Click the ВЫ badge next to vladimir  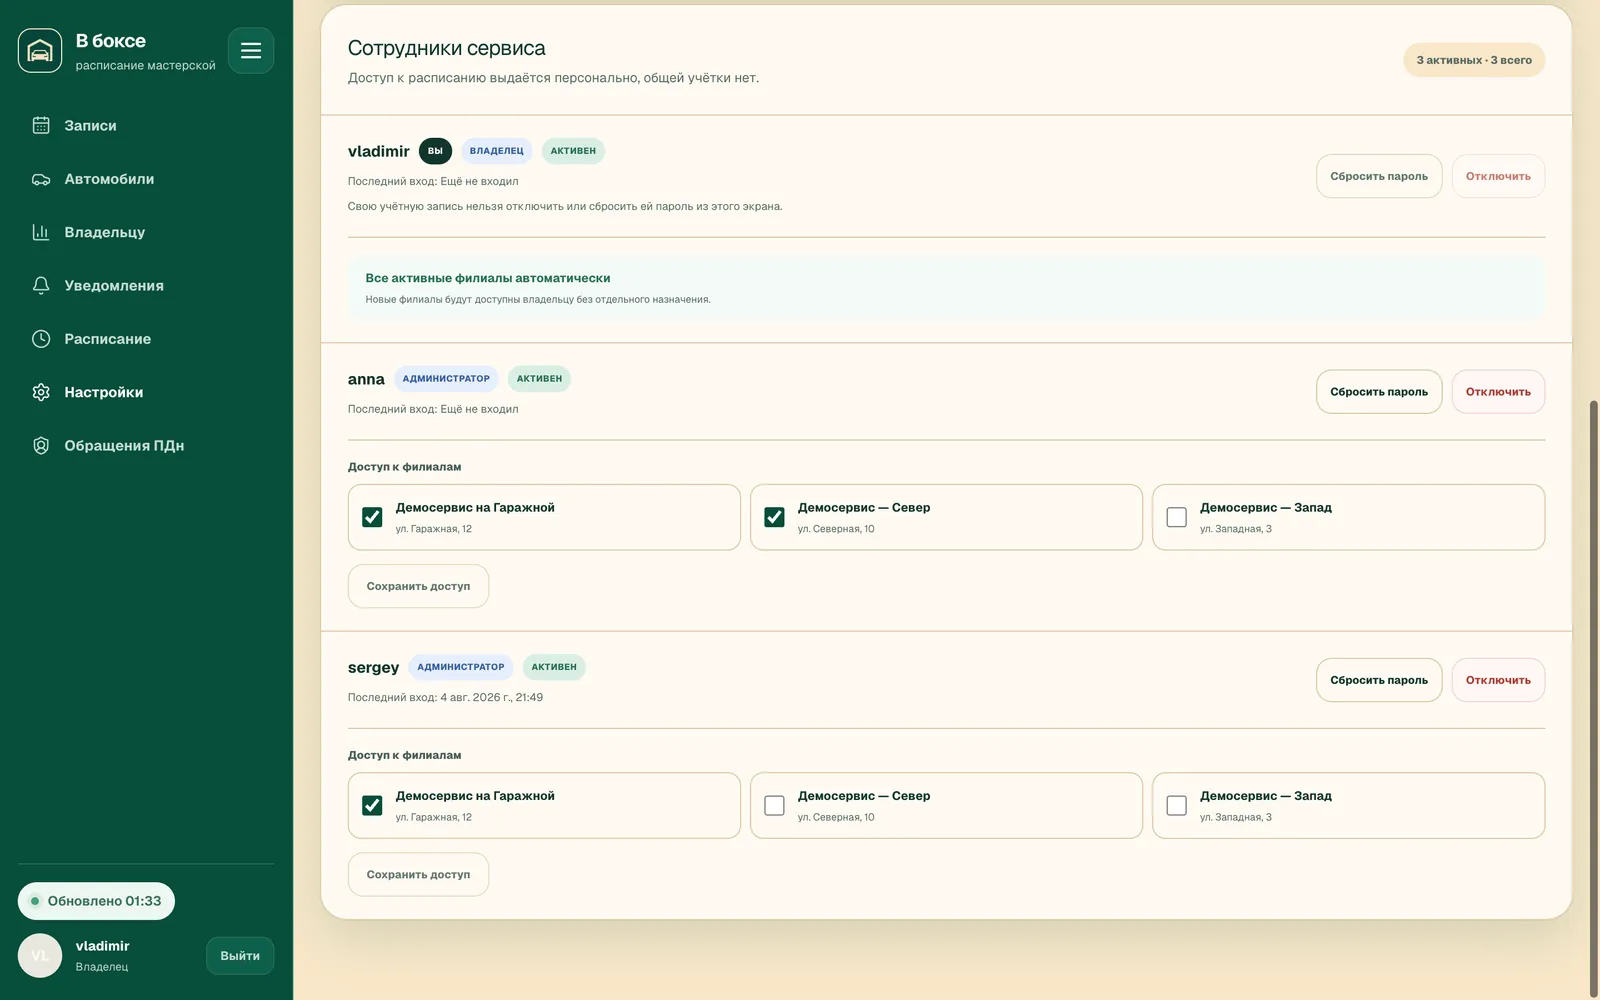pyautogui.click(x=435, y=151)
